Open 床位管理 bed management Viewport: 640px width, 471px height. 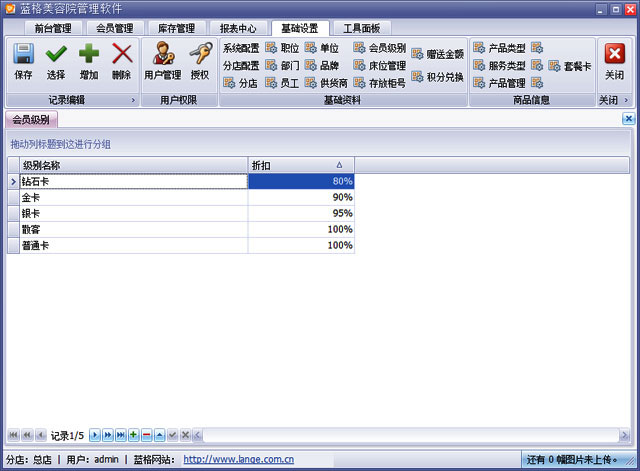pos(380,66)
